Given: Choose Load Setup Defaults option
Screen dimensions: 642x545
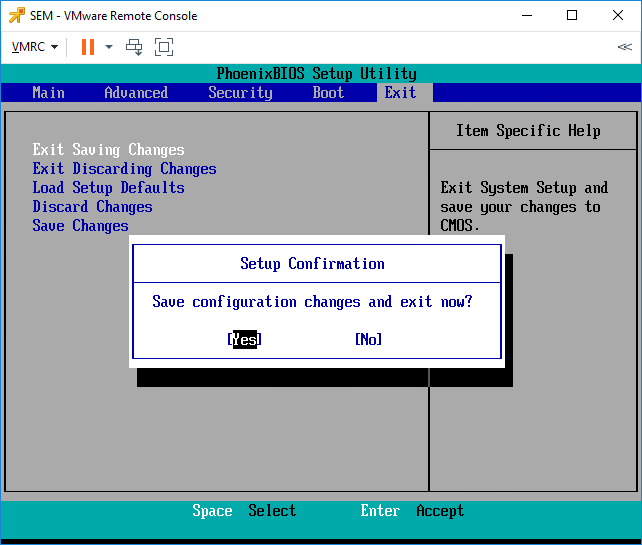Looking at the screenshot, I should [109, 188].
